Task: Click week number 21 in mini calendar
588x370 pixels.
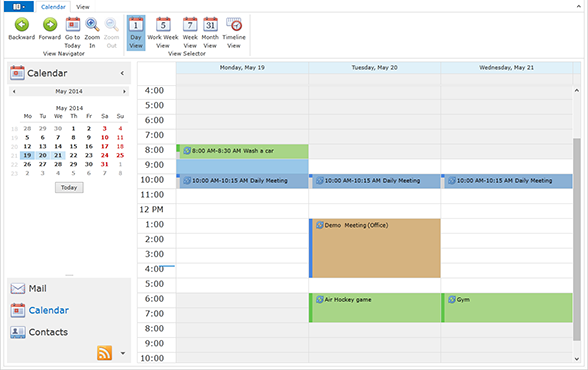Action: 14,156
